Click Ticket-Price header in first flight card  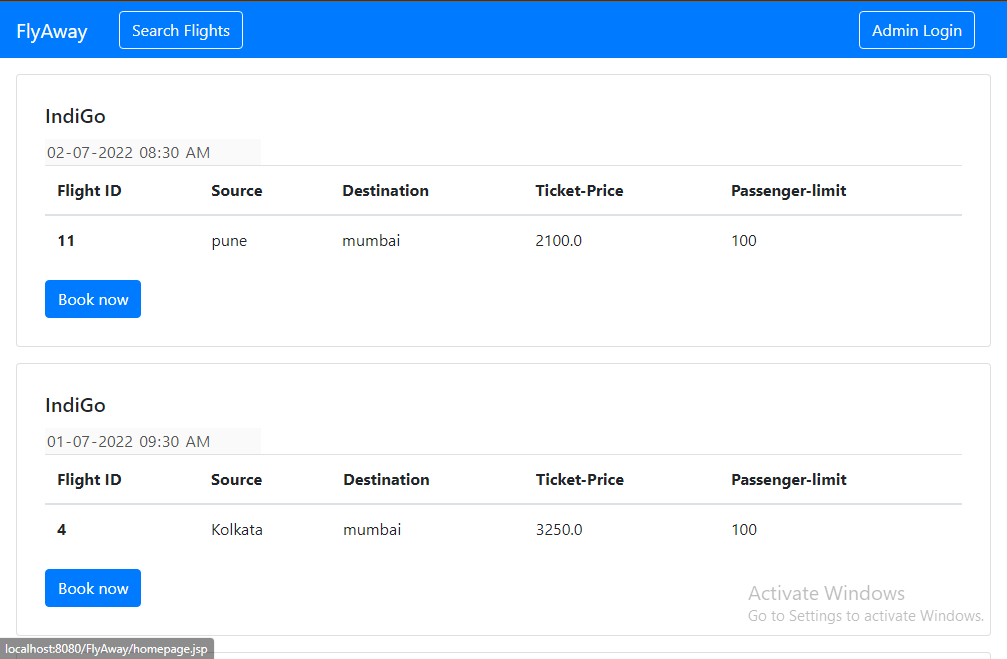point(579,191)
